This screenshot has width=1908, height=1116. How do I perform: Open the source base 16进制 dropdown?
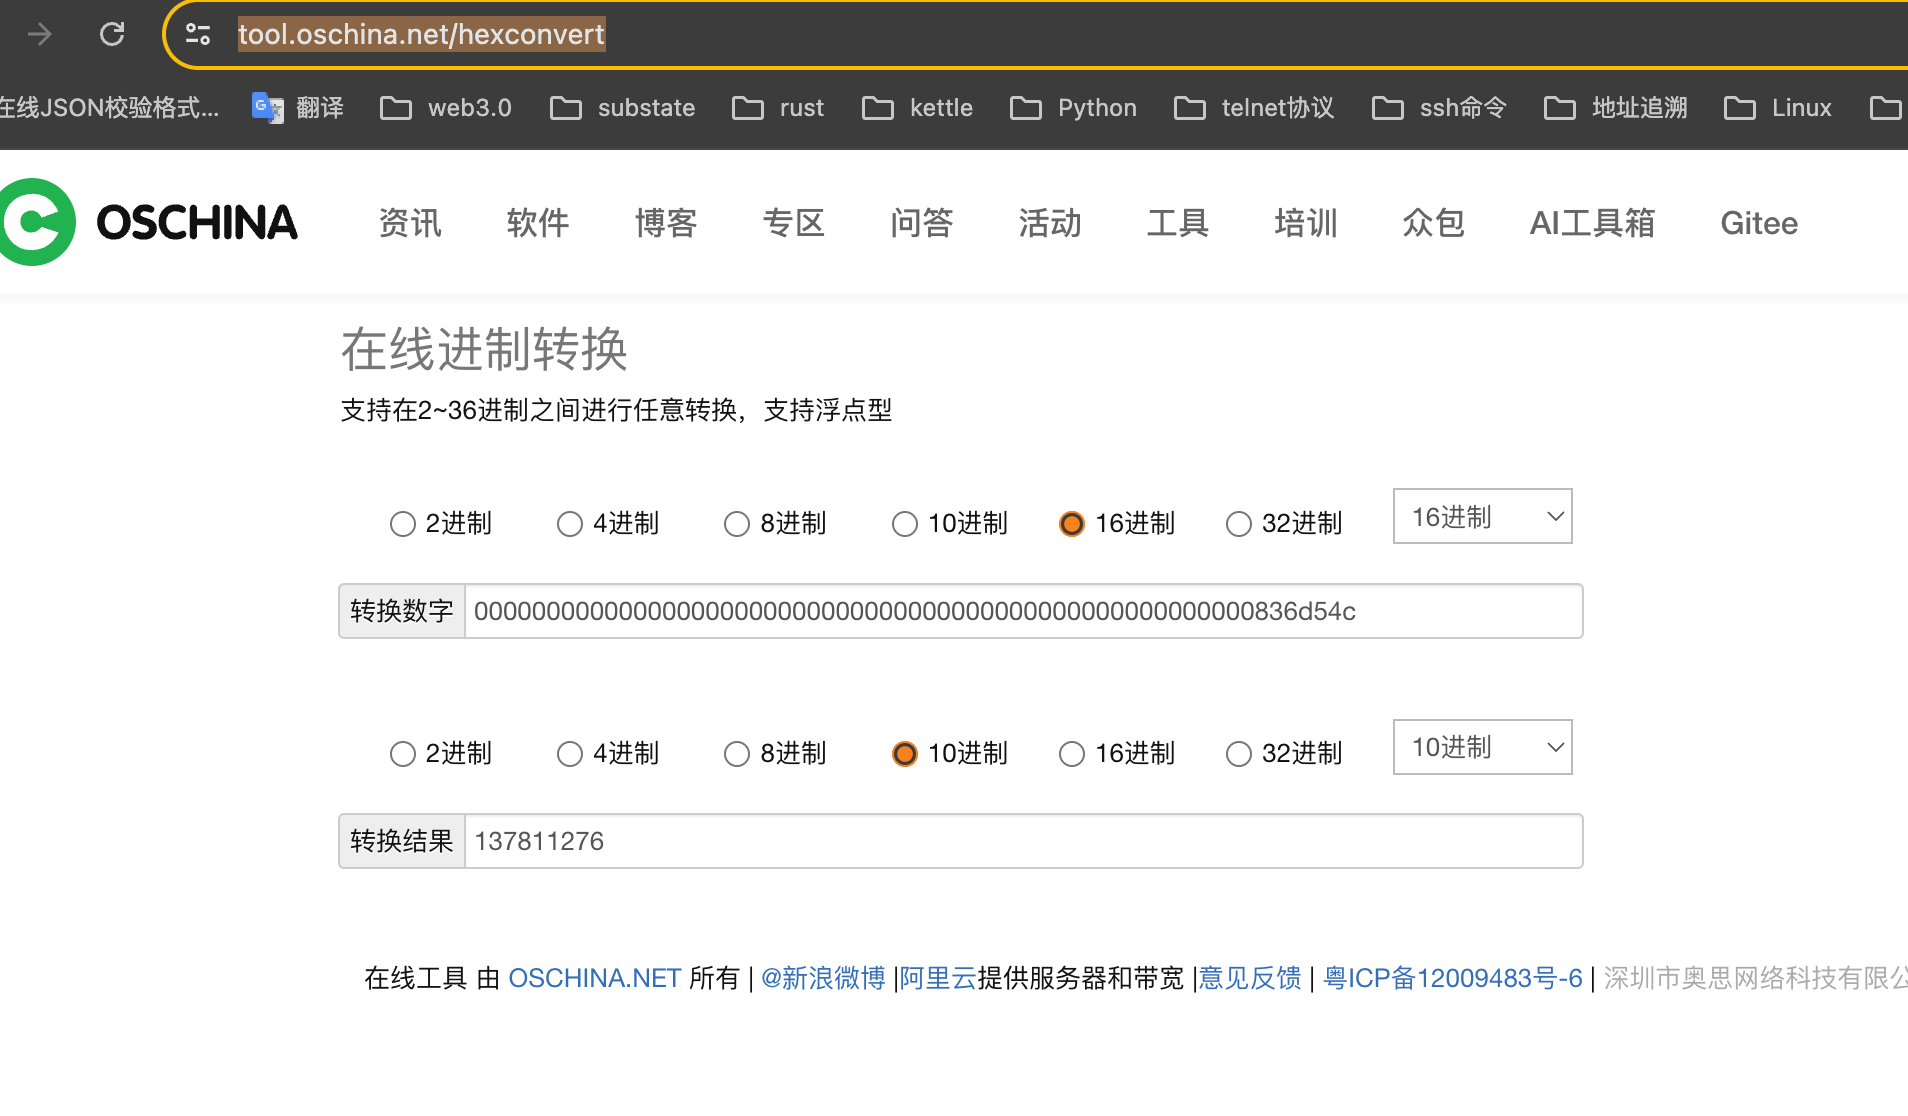point(1482,516)
